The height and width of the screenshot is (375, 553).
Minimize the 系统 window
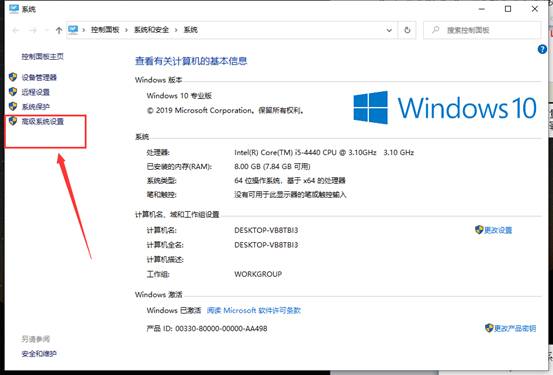[482, 9]
